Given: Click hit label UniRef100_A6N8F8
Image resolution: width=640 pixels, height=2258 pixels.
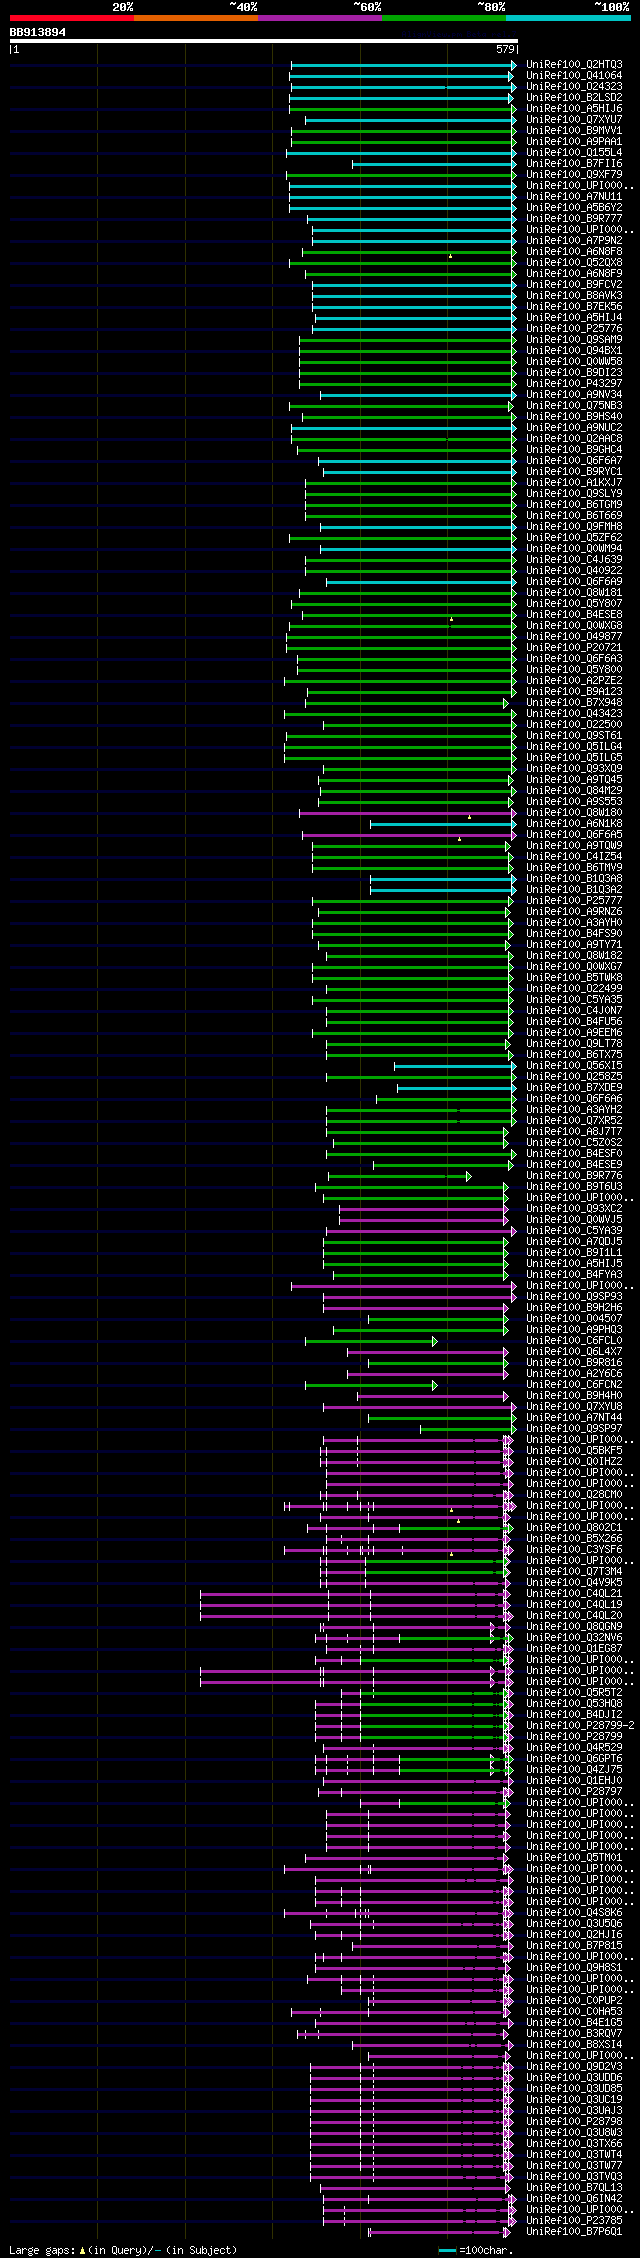Looking at the screenshot, I should coord(574,251).
